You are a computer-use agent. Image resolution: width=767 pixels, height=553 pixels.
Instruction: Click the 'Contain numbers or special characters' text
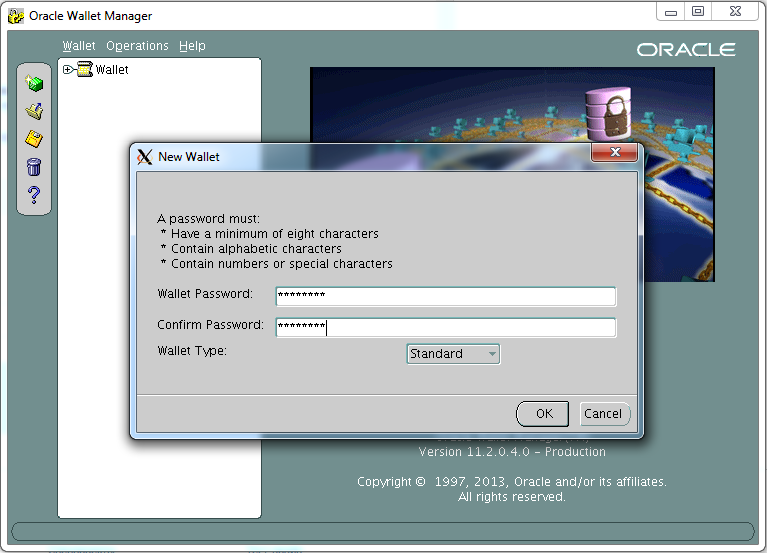[x=282, y=264]
